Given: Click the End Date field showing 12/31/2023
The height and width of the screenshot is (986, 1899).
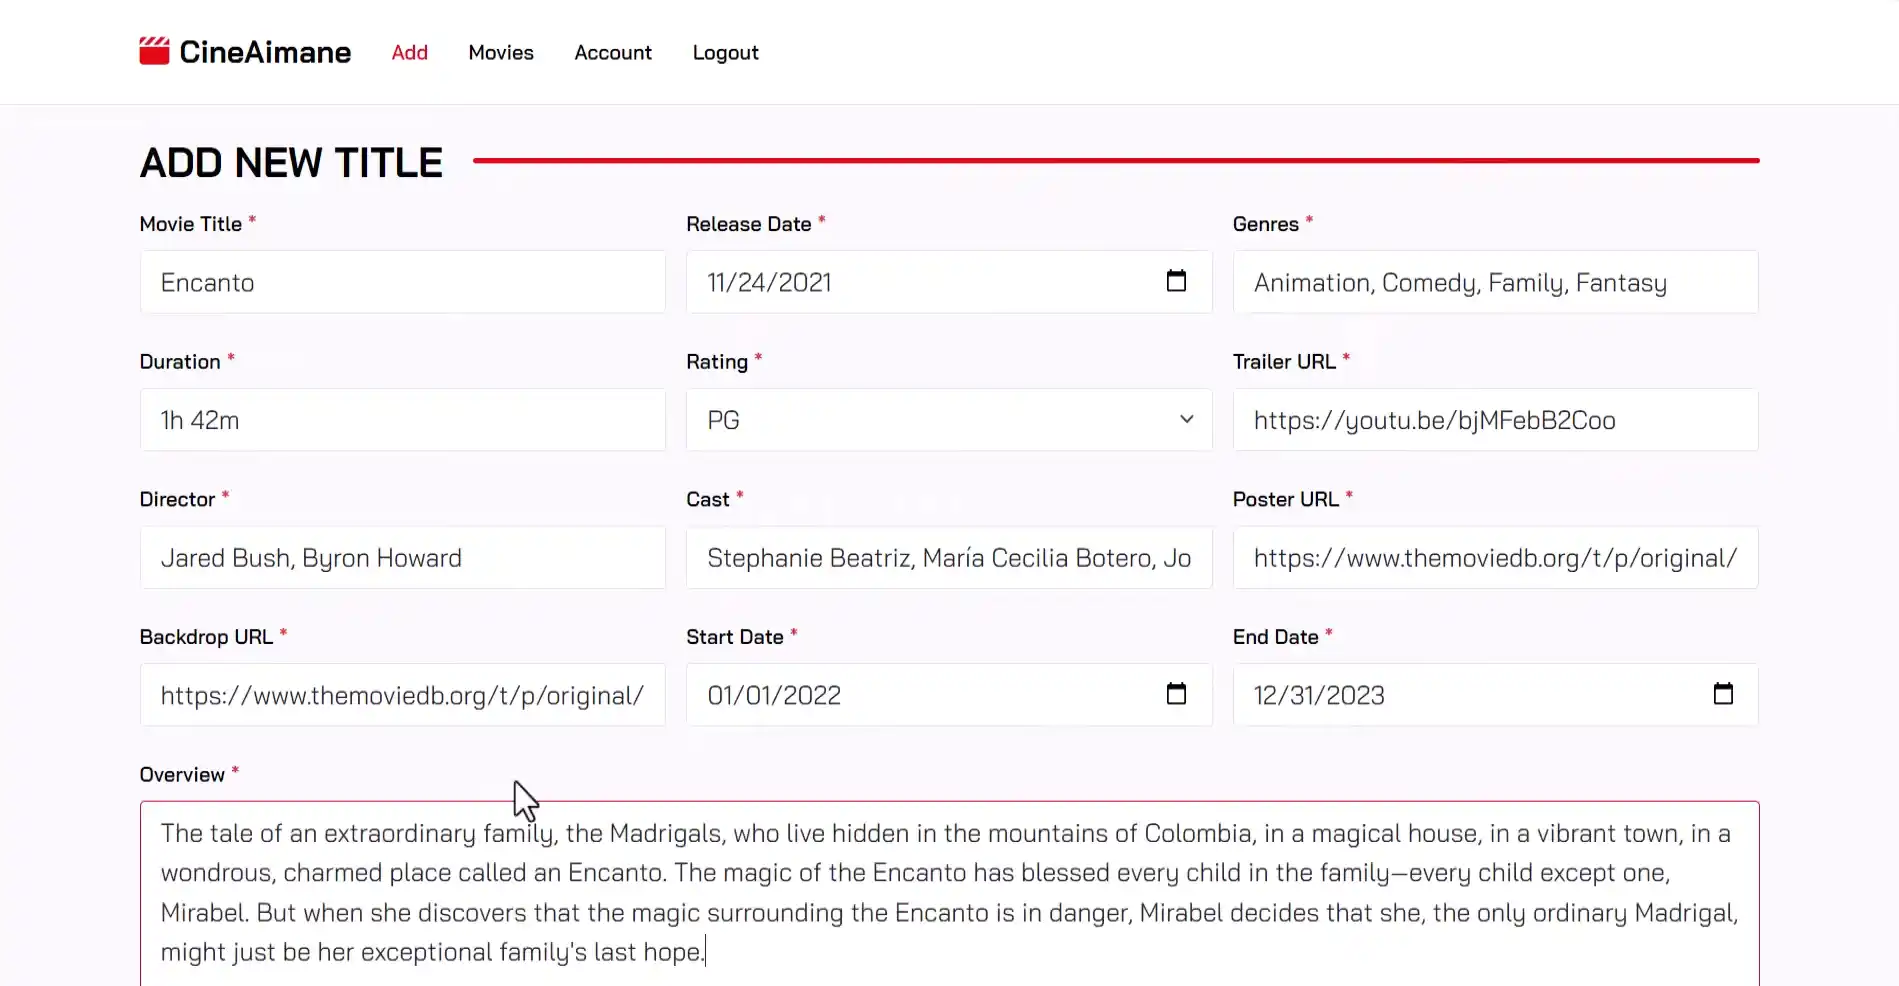Looking at the screenshot, I should [x=1495, y=695].
